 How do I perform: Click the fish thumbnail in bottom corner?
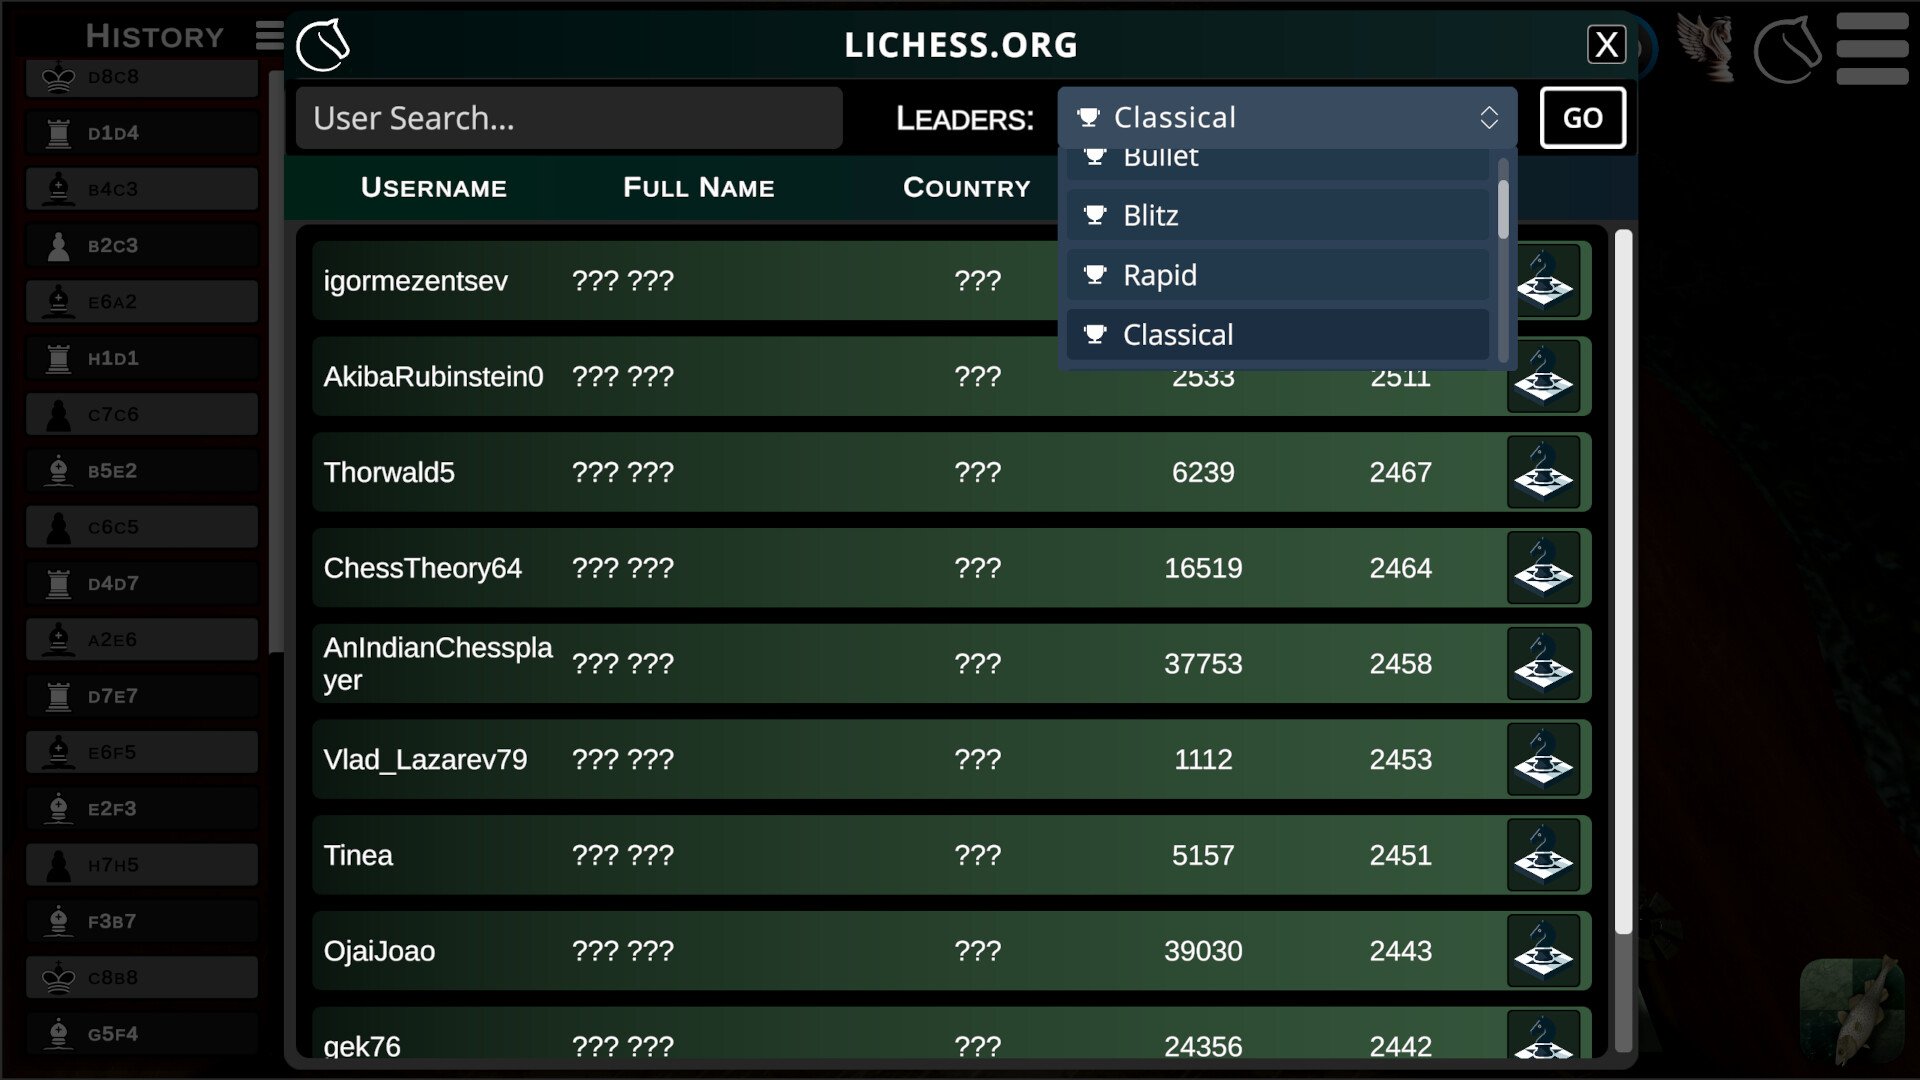point(1852,1010)
